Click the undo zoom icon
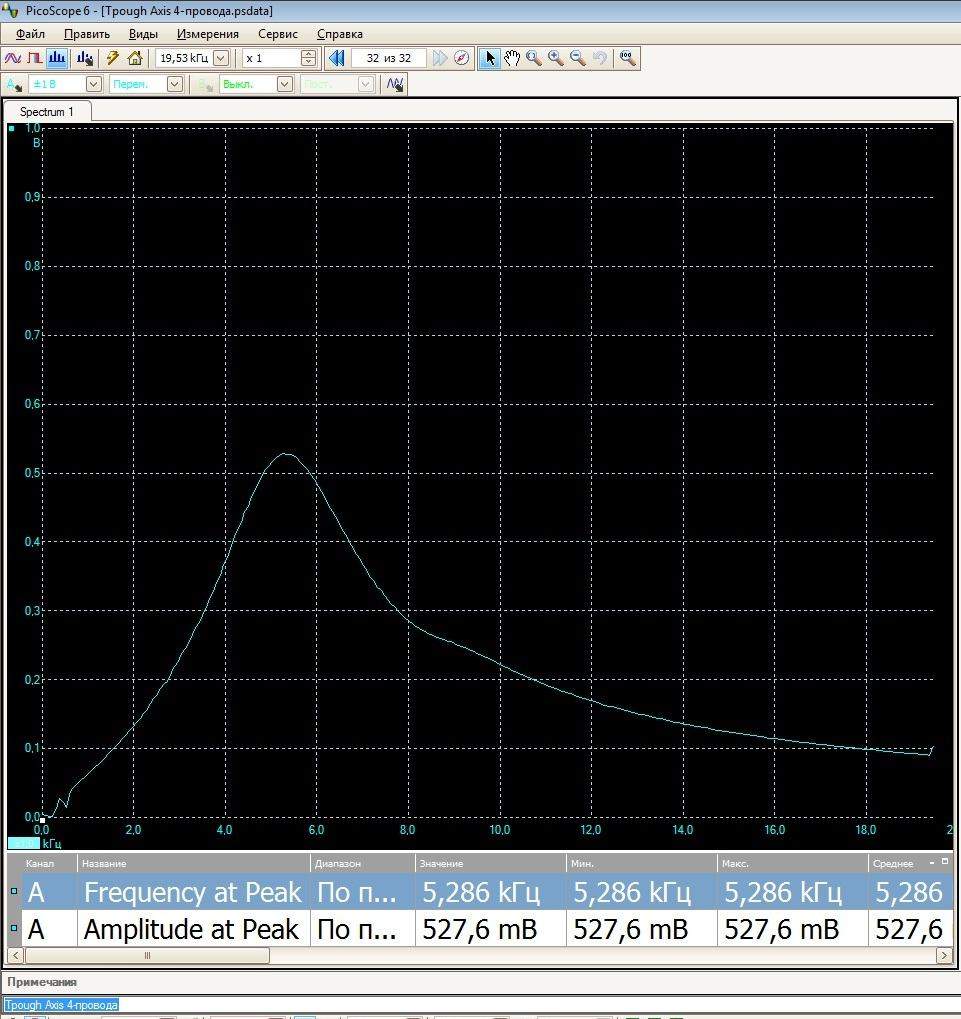The image size is (961, 1019). pos(600,58)
